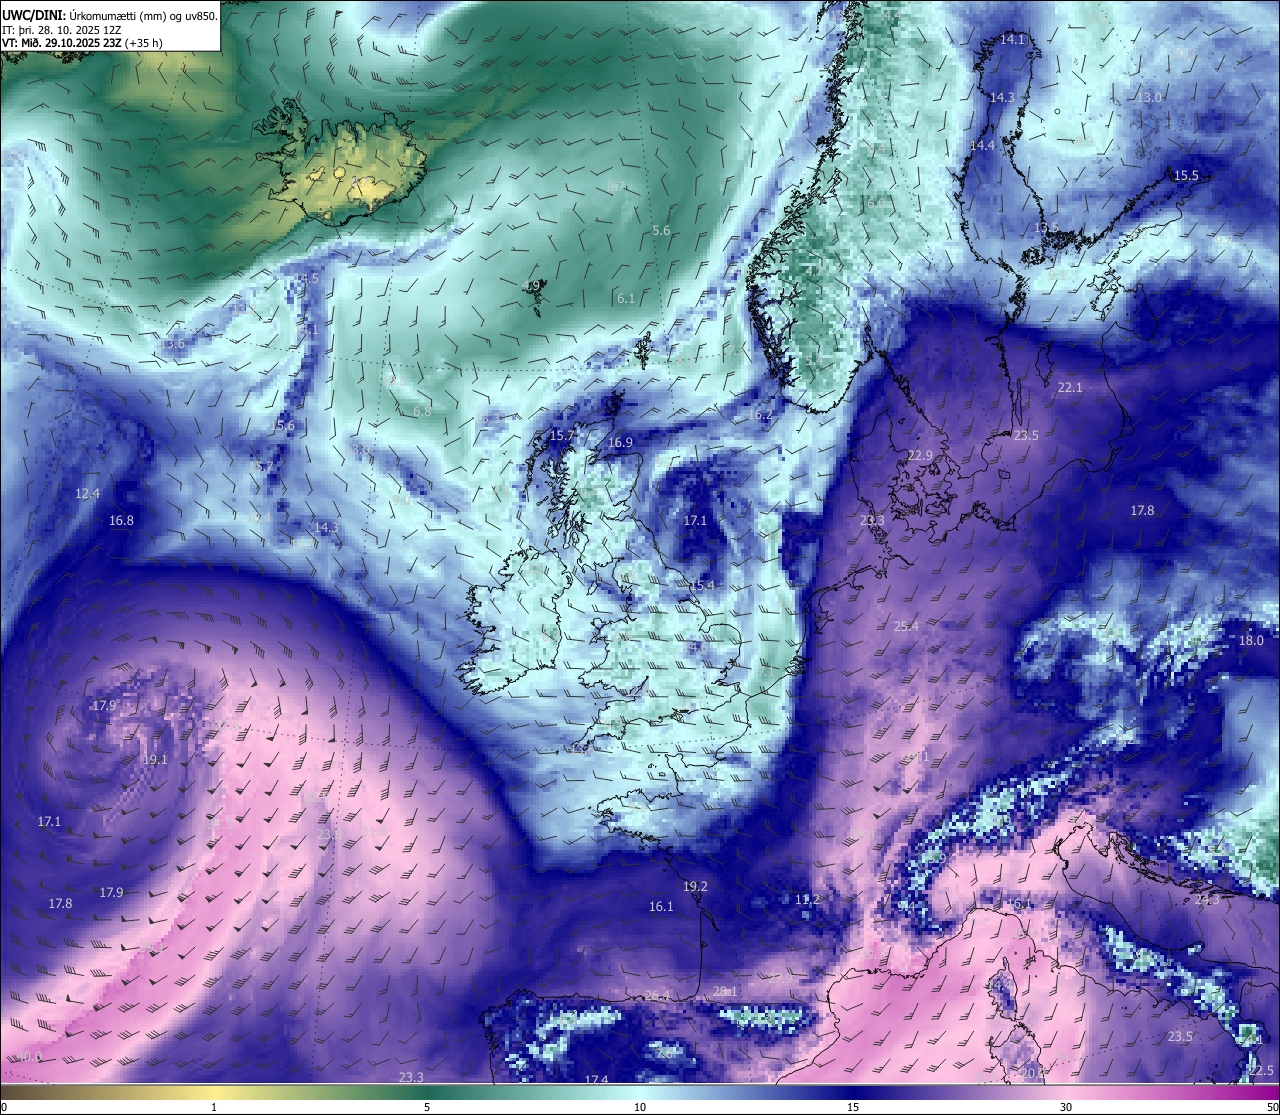
Task: Click the 22.5 value label
Action: tap(1262, 1070)
